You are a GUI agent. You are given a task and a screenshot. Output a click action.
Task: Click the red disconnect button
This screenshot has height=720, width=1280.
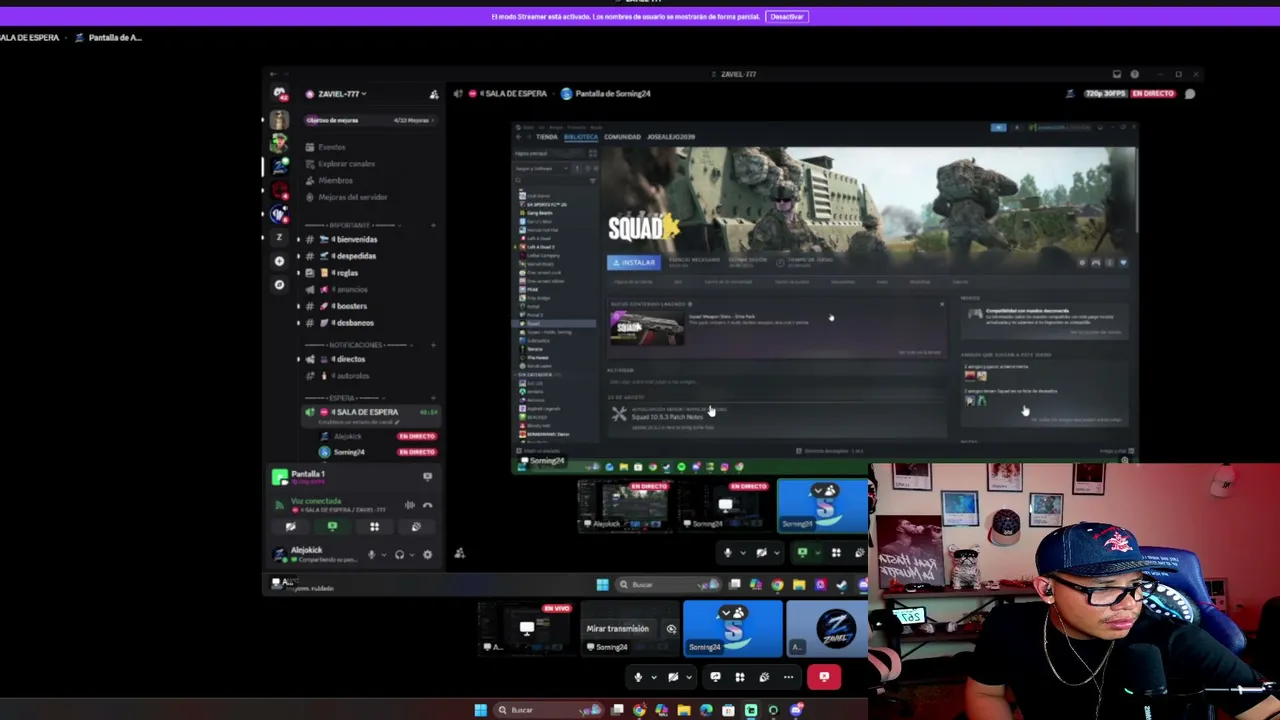[824, 677]
